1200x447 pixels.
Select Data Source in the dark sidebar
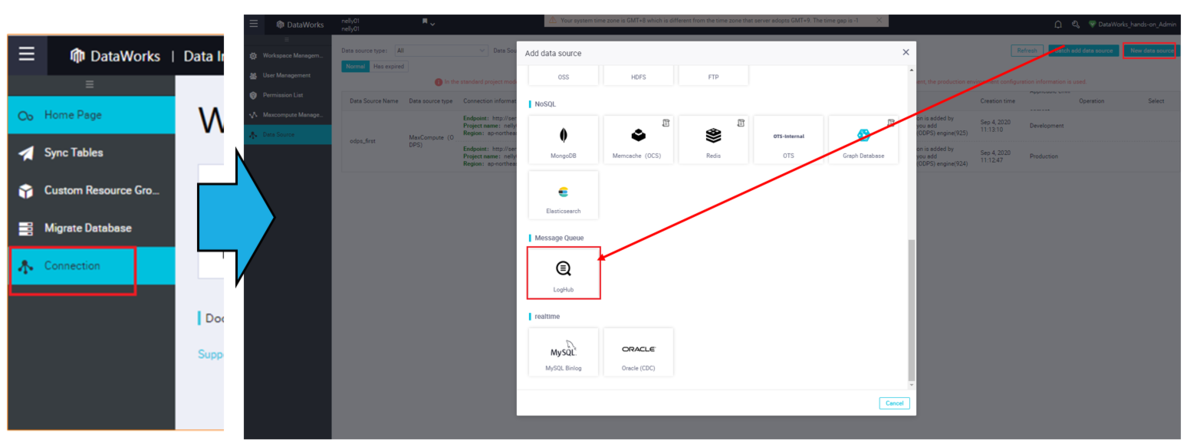click(x=288, y=134)
